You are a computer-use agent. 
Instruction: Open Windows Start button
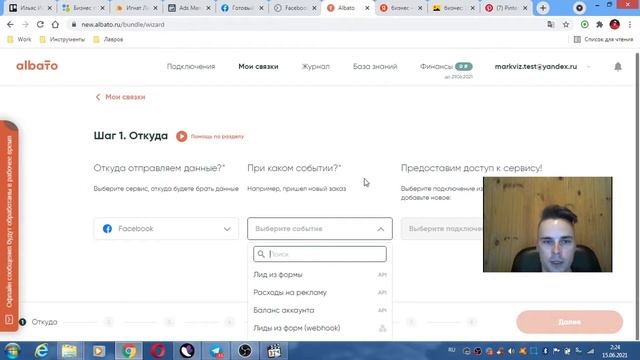pyautogui.click(x=12, y=351)
